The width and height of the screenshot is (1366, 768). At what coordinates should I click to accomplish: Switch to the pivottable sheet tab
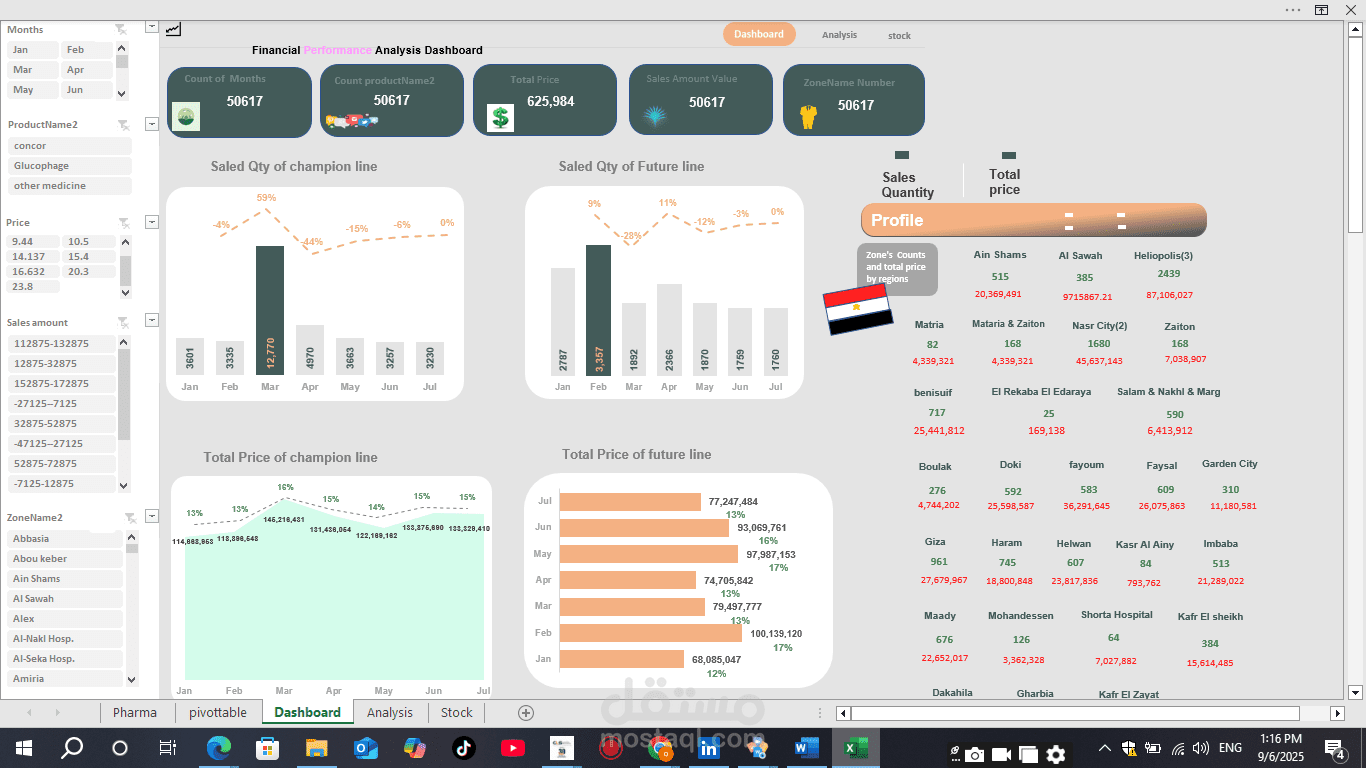[x=217, y=712]
